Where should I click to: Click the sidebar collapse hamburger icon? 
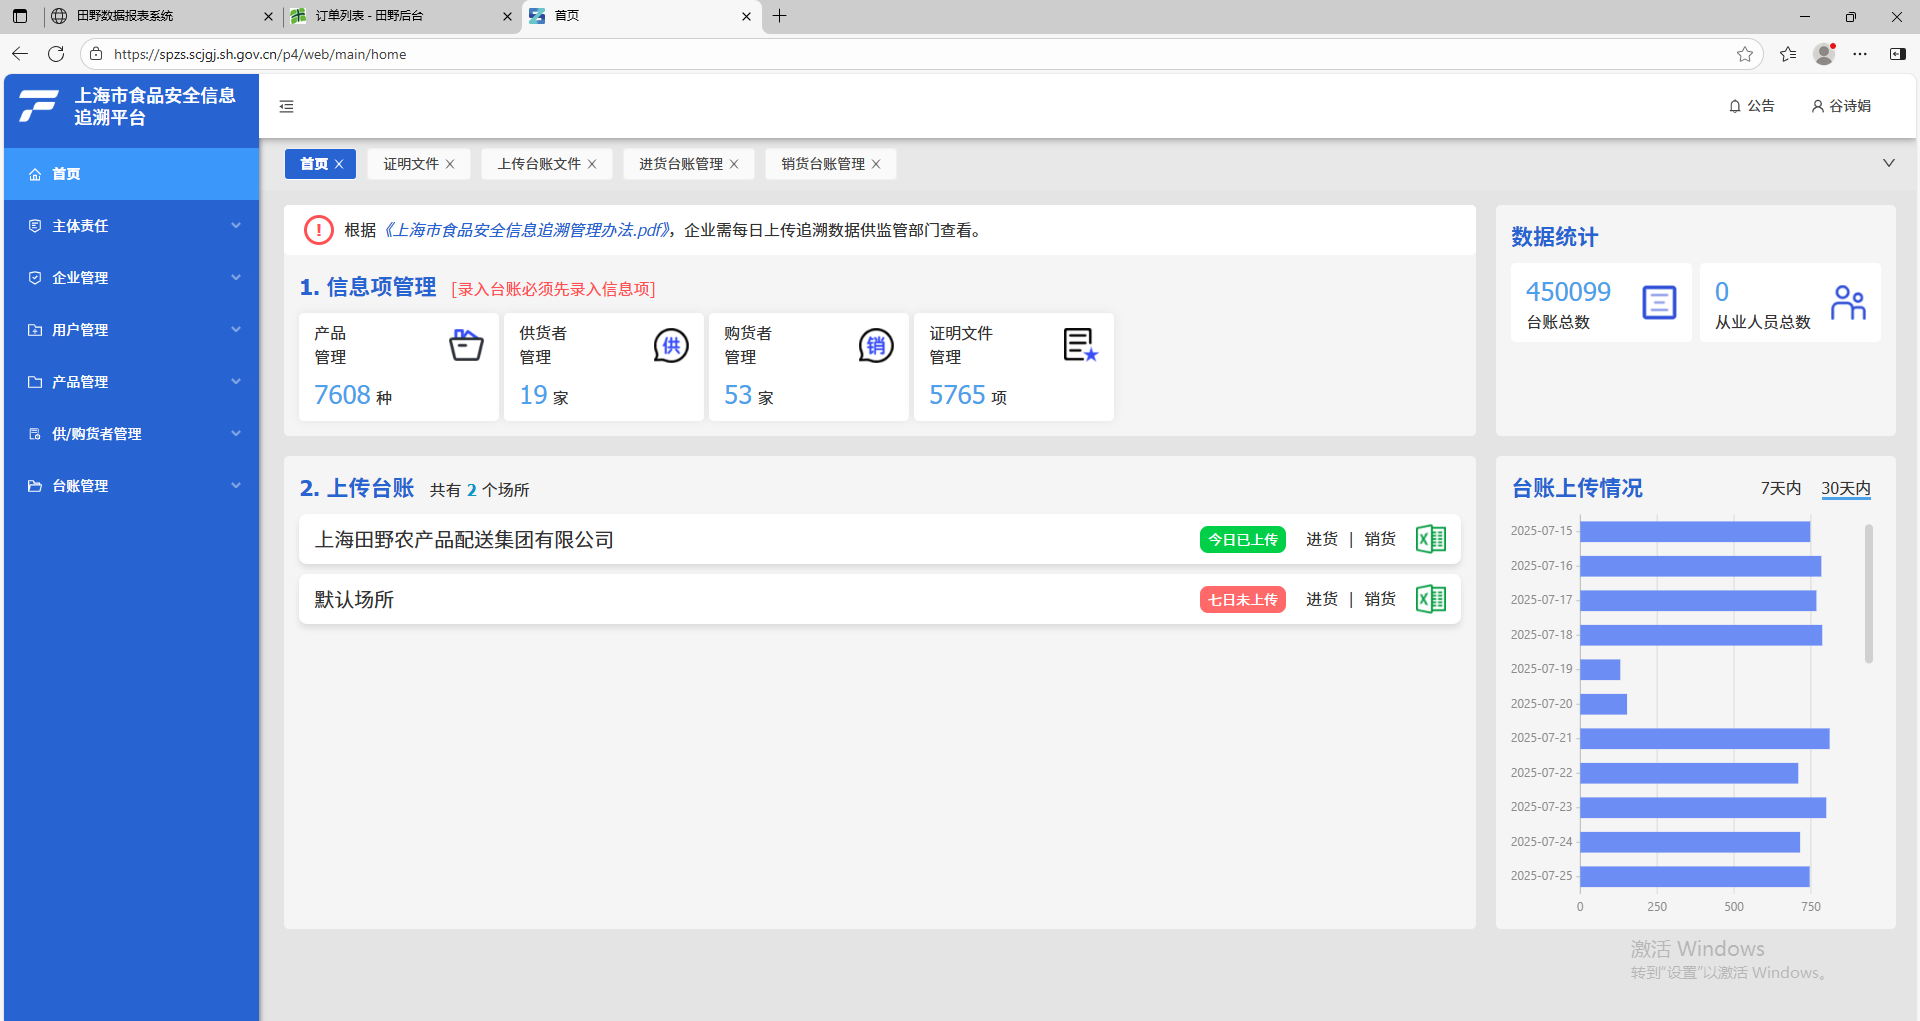287,107
